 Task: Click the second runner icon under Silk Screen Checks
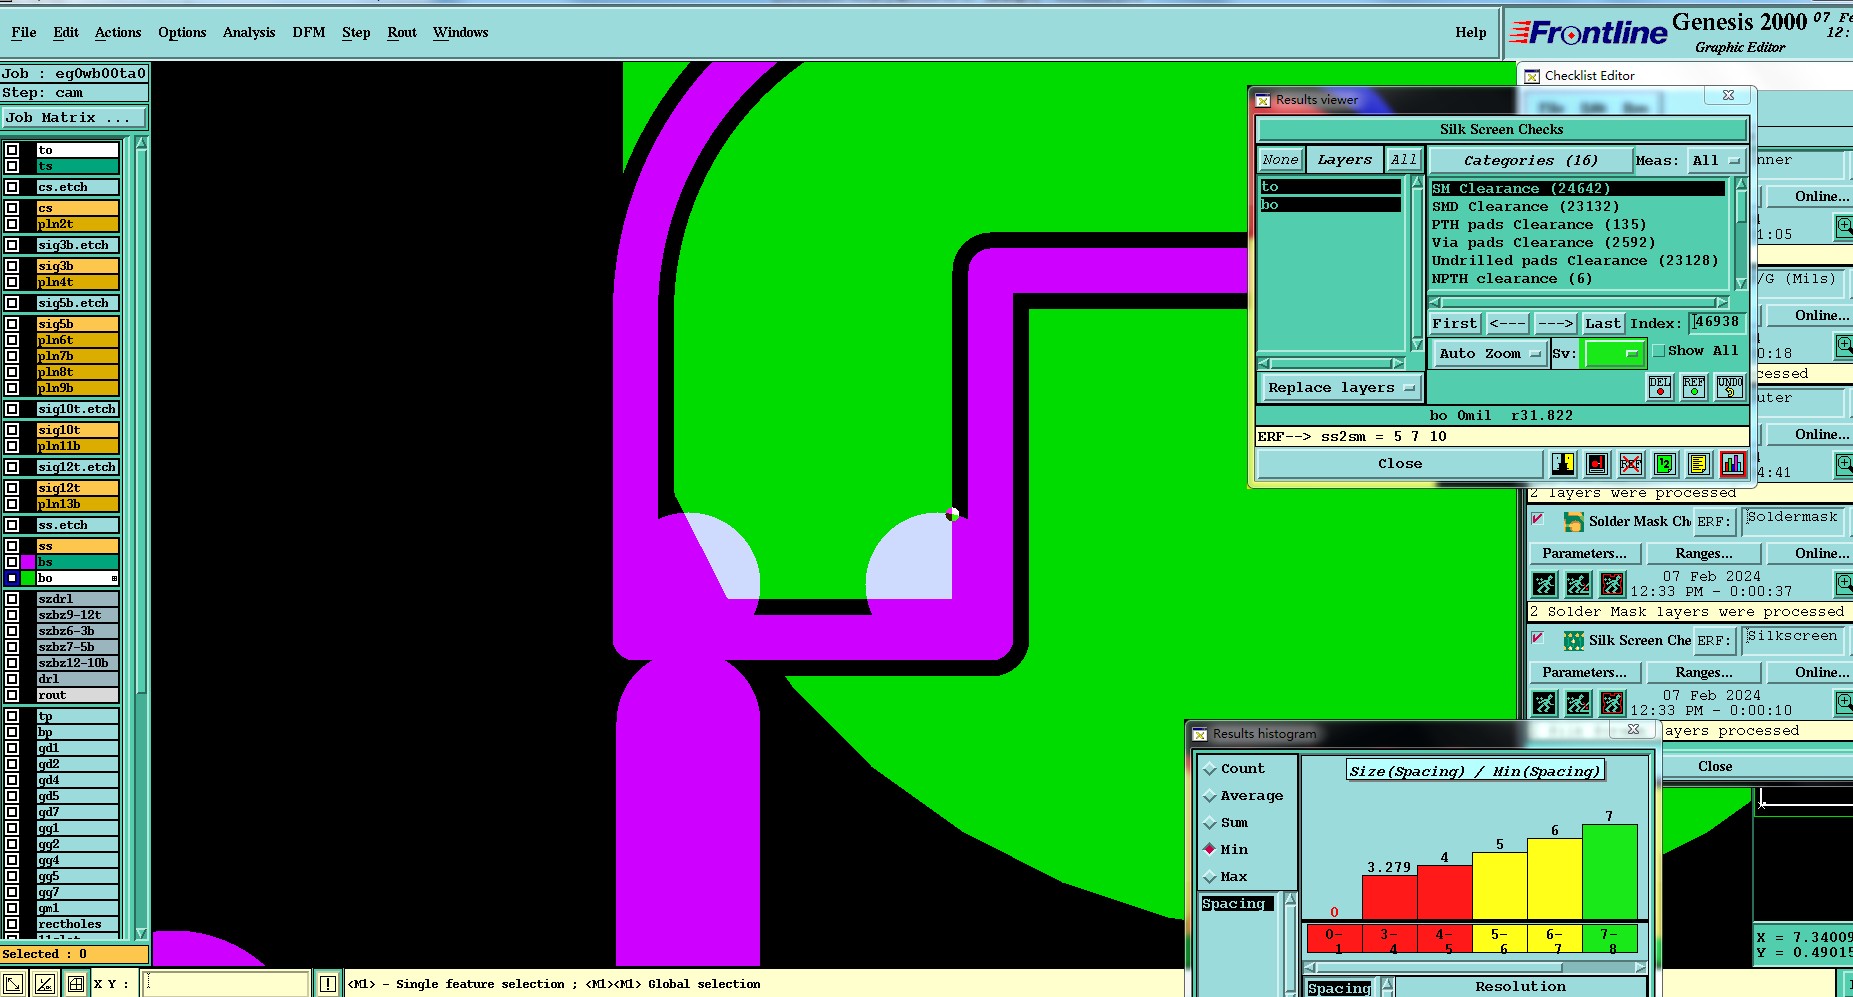pos(1579,703)
